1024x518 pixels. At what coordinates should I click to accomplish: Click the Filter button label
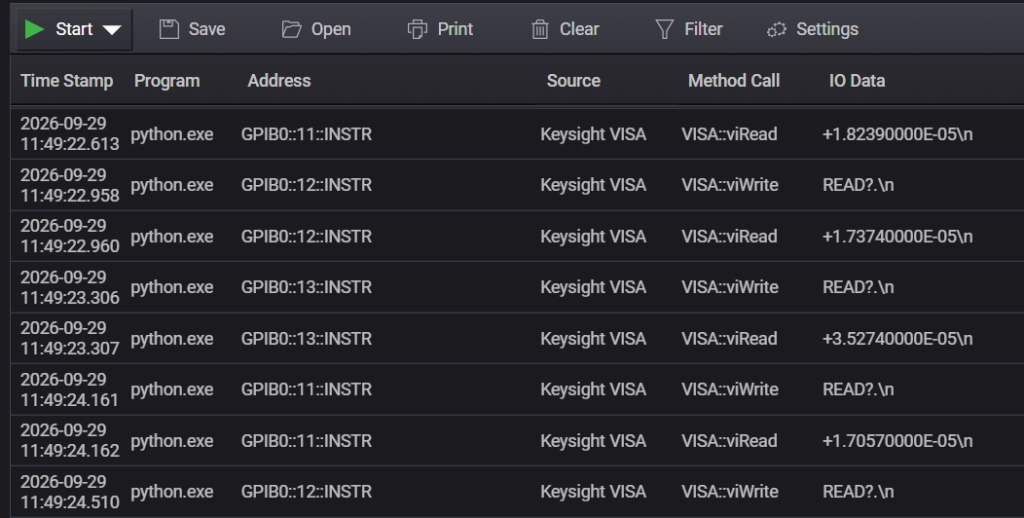click(703, 29)
